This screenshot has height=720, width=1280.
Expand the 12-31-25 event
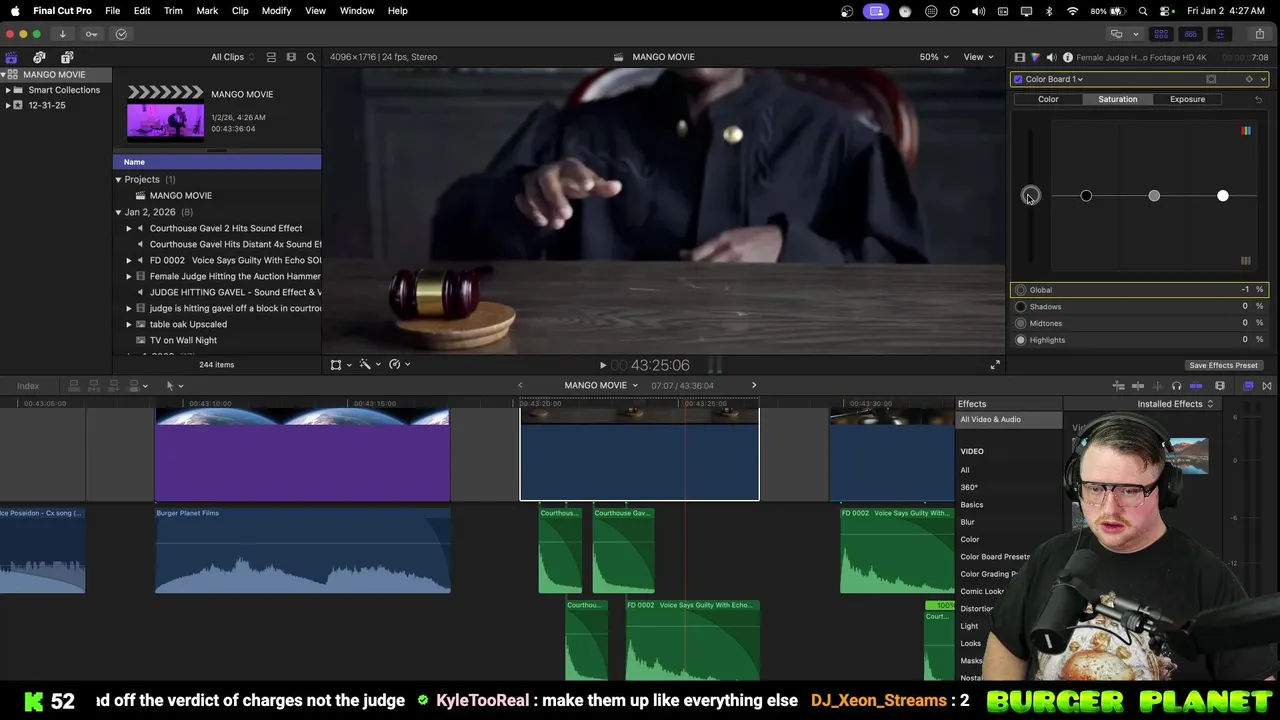8,105
